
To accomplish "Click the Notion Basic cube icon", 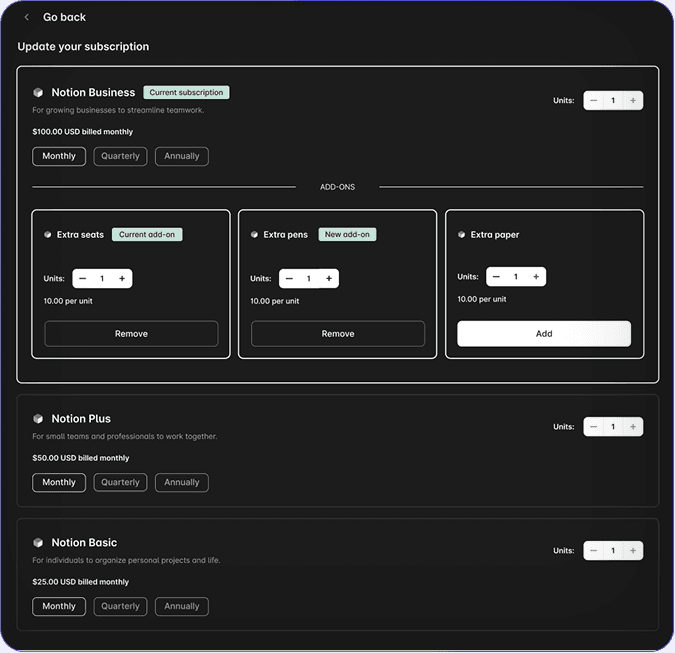I will coord(38,542).
